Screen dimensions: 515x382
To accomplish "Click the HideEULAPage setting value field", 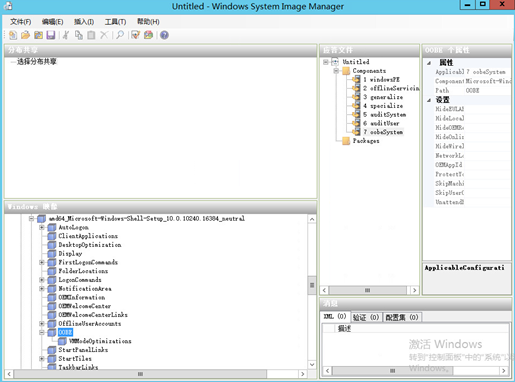I will click(487, 109).
